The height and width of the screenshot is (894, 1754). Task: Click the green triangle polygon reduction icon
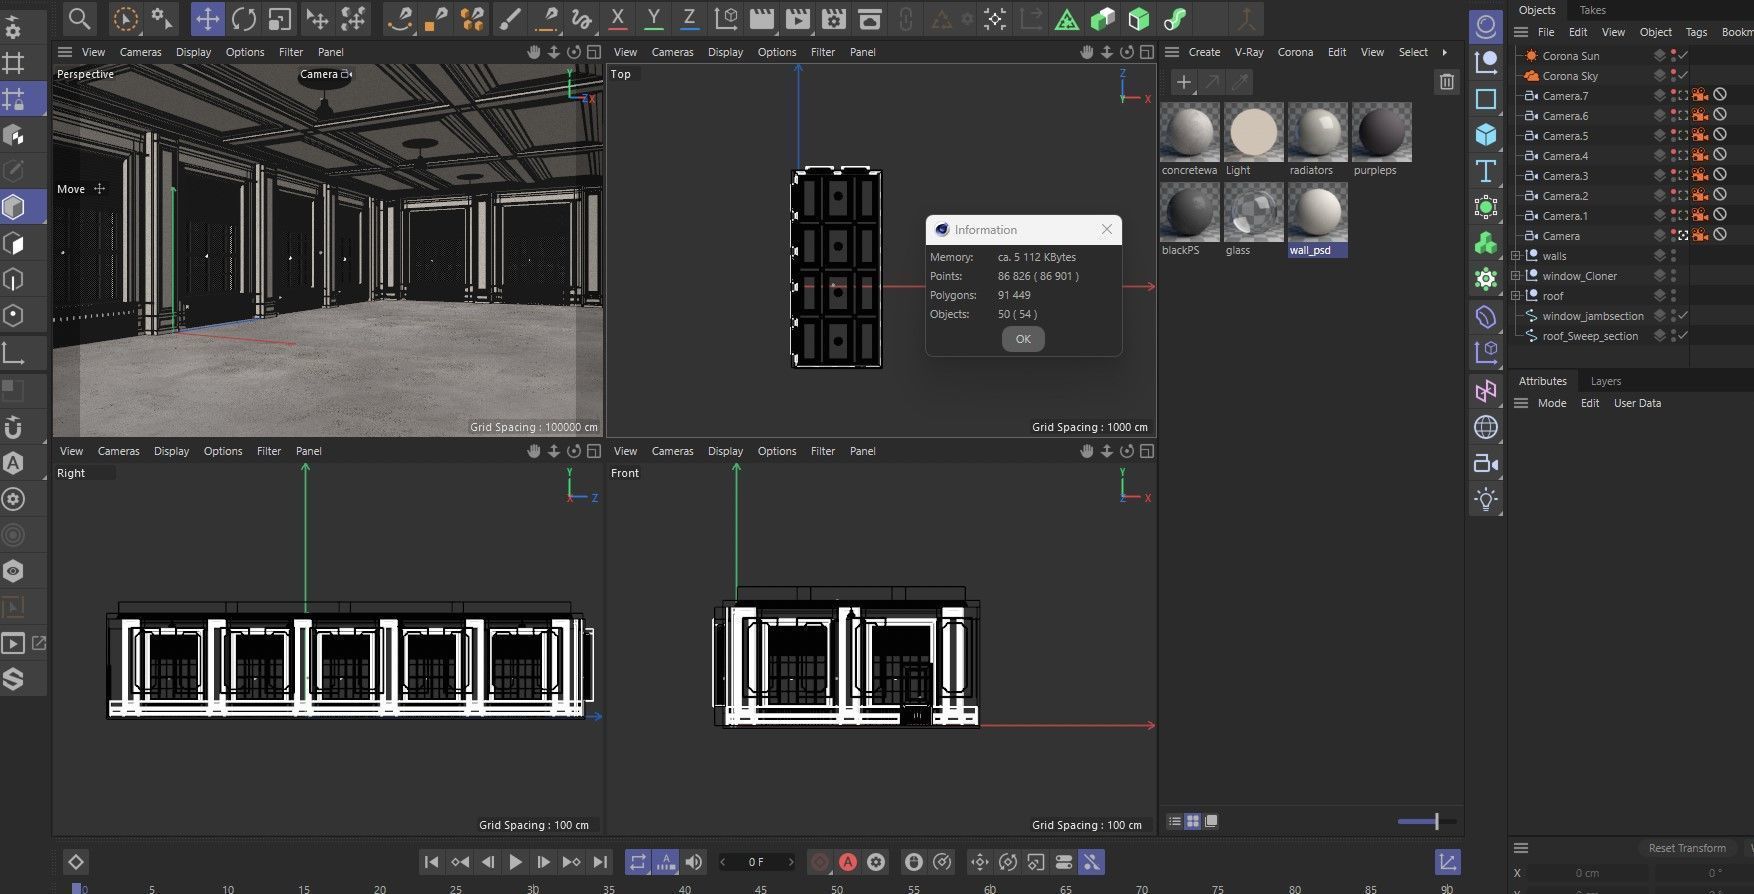point(1067,18)
